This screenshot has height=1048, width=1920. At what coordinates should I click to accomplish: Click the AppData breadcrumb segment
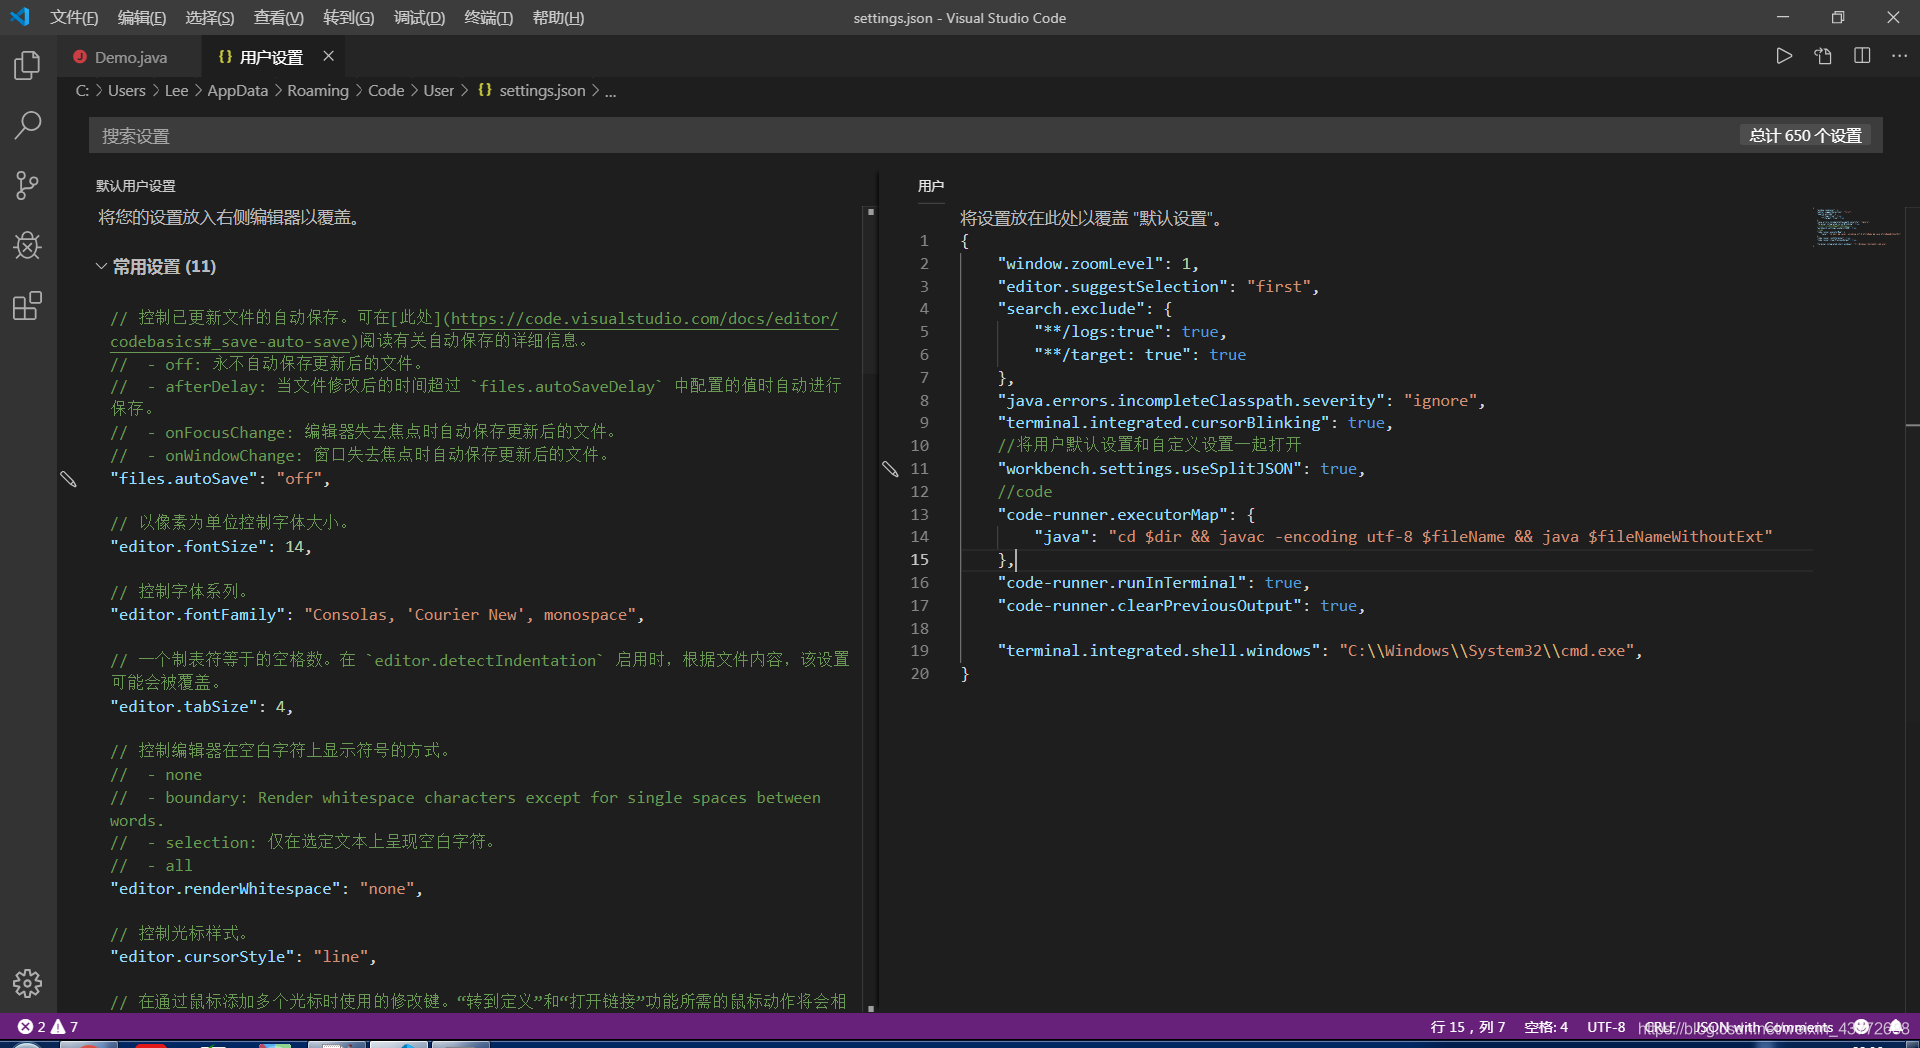click(238, 90)
